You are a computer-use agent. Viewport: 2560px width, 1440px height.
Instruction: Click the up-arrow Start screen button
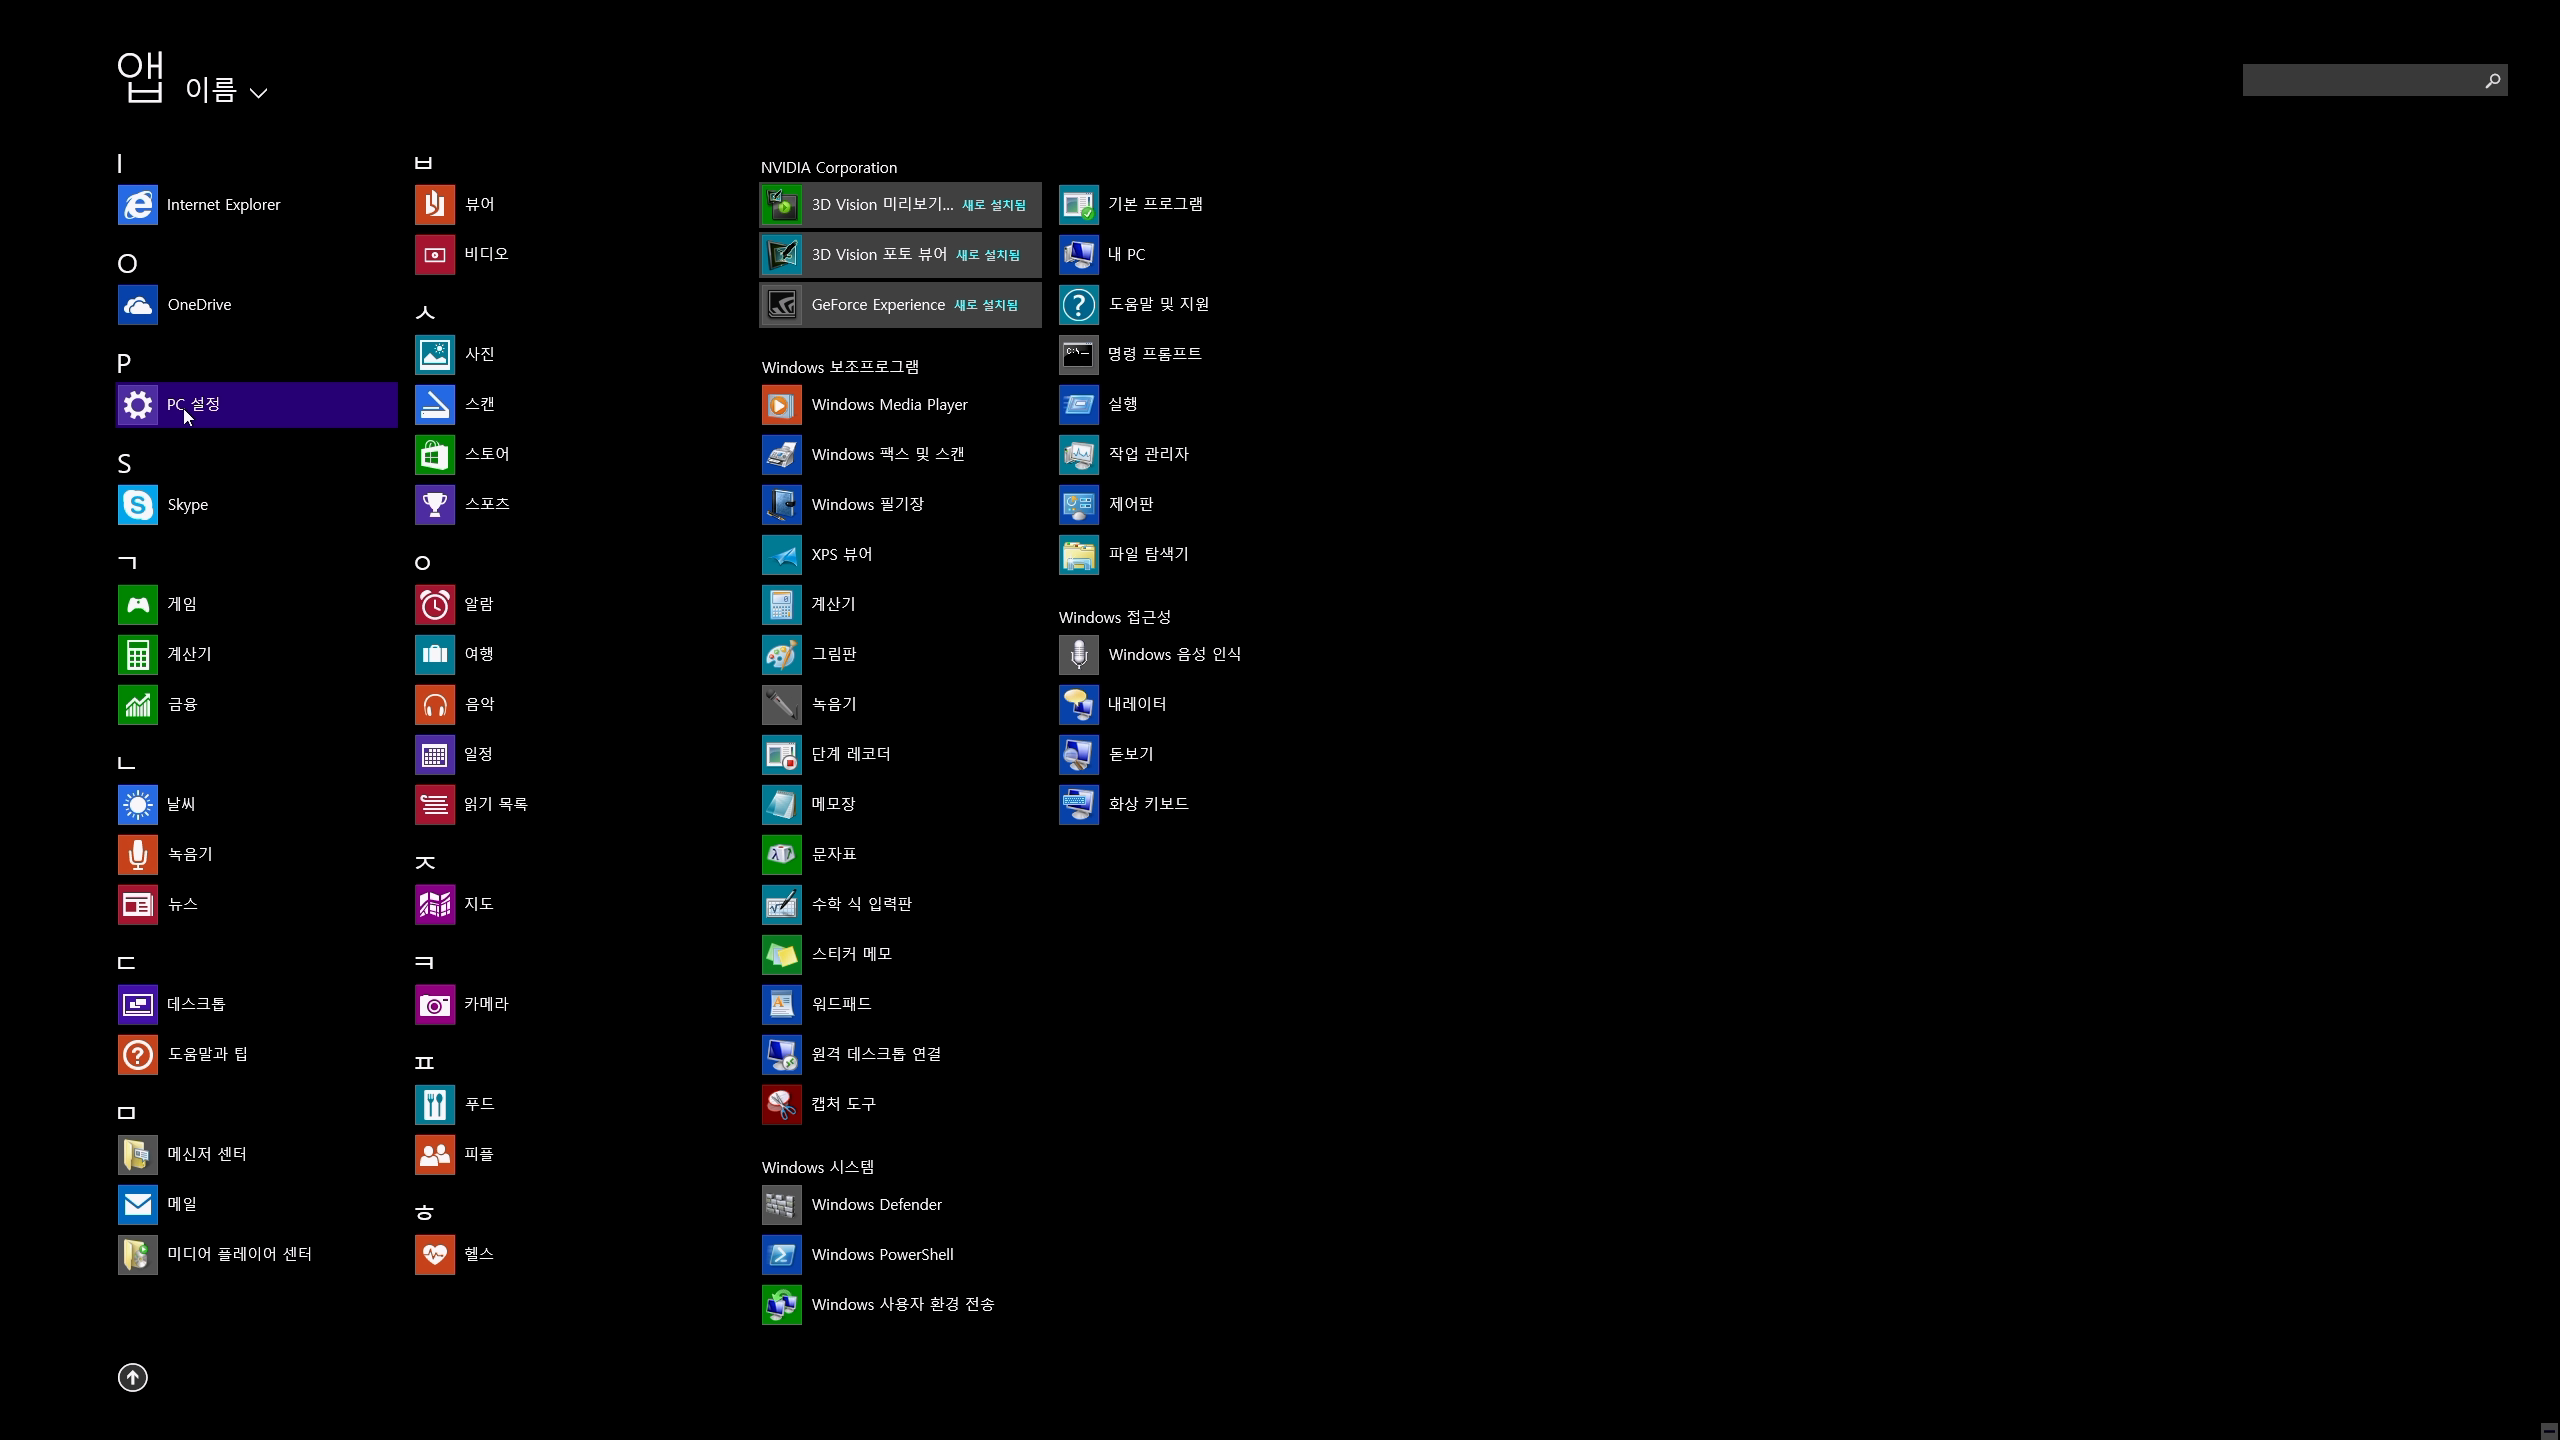[x=133, y=1378]
